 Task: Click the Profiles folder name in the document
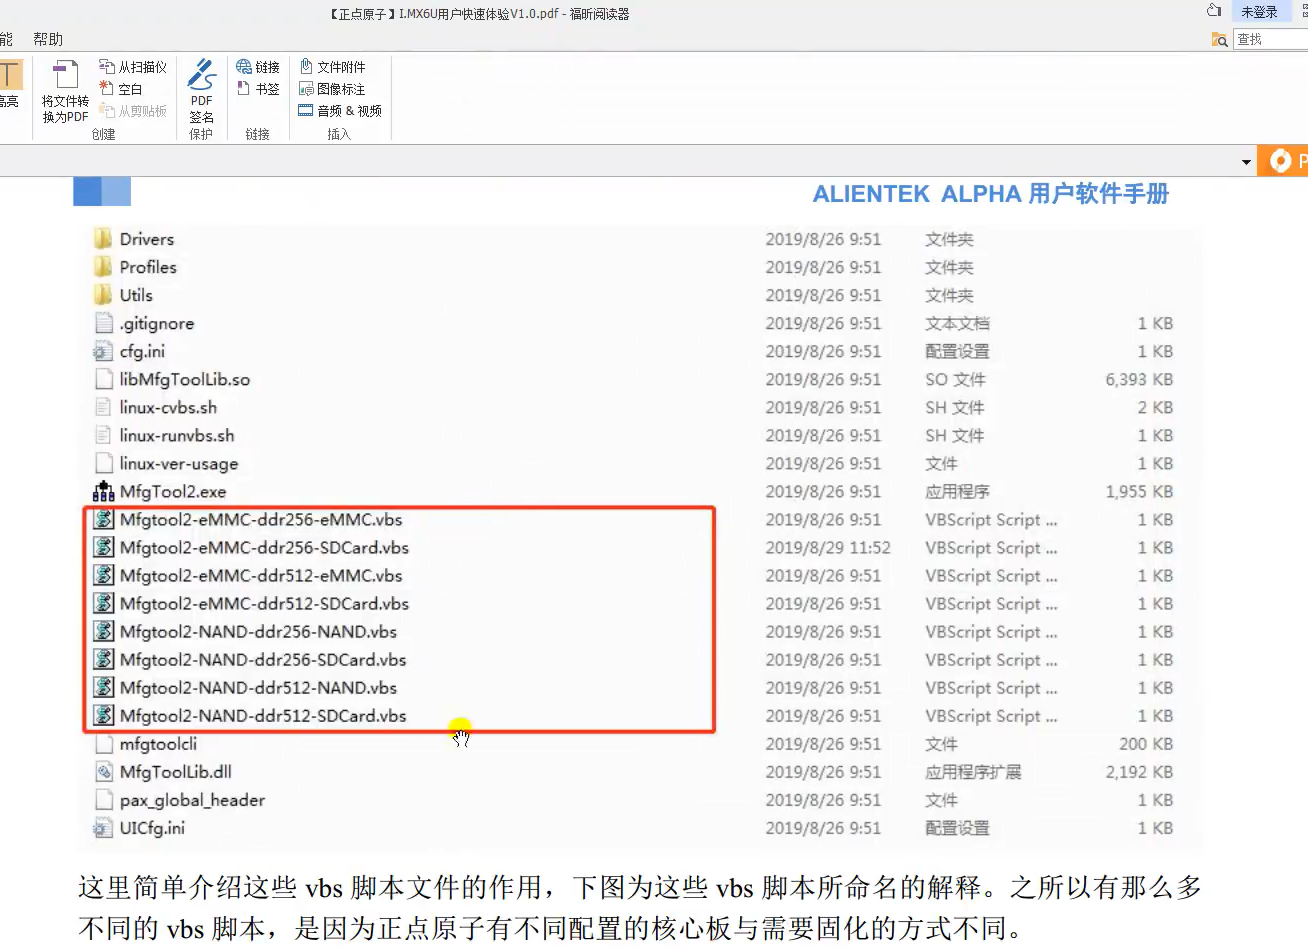pos(148,267)
